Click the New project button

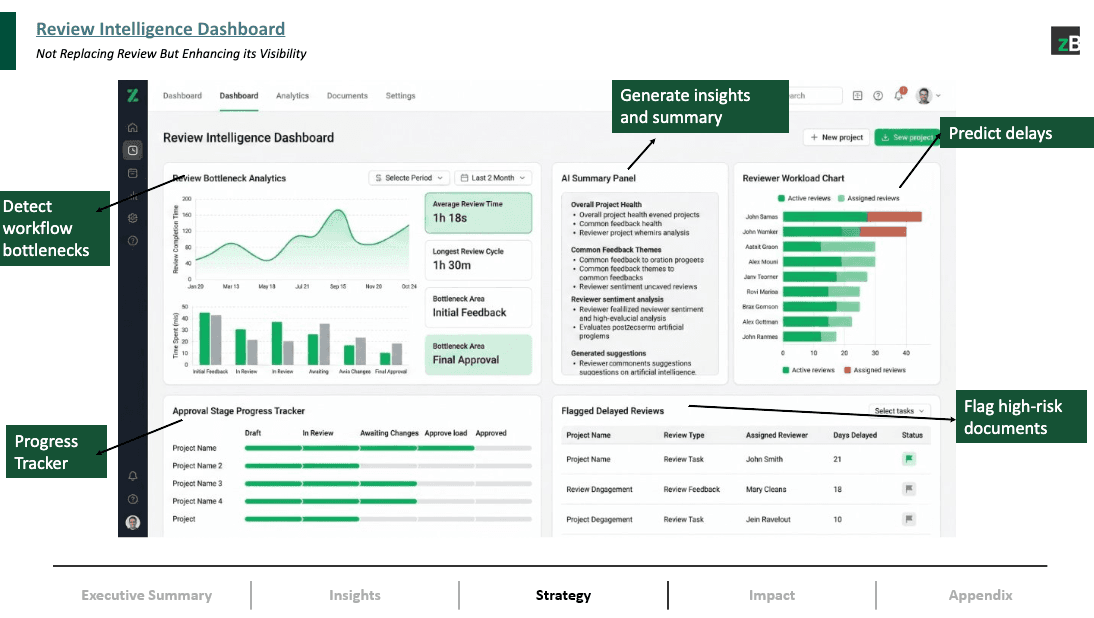[837, 137]
